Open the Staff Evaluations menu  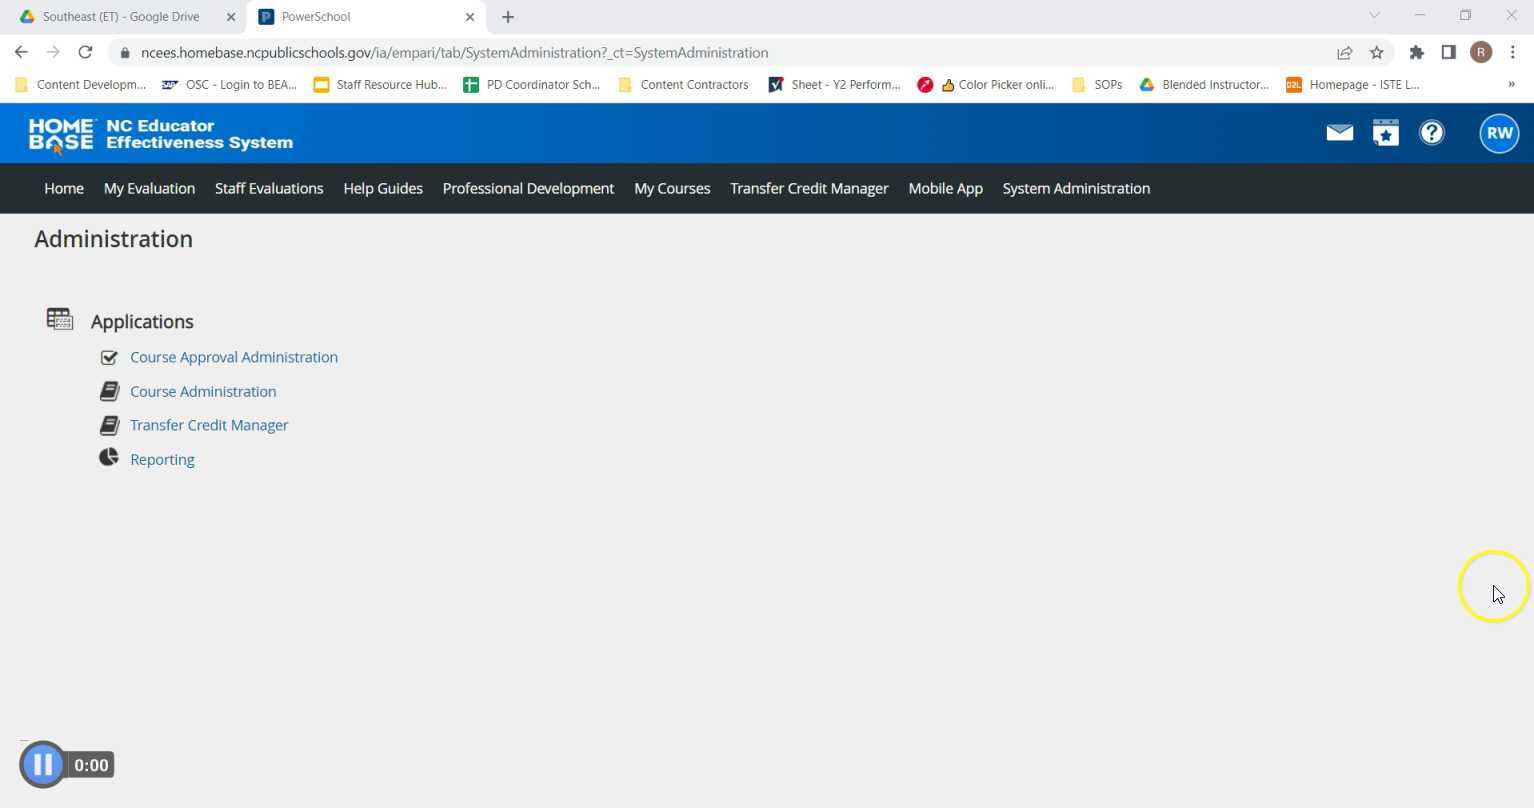(x=269, y=188)
